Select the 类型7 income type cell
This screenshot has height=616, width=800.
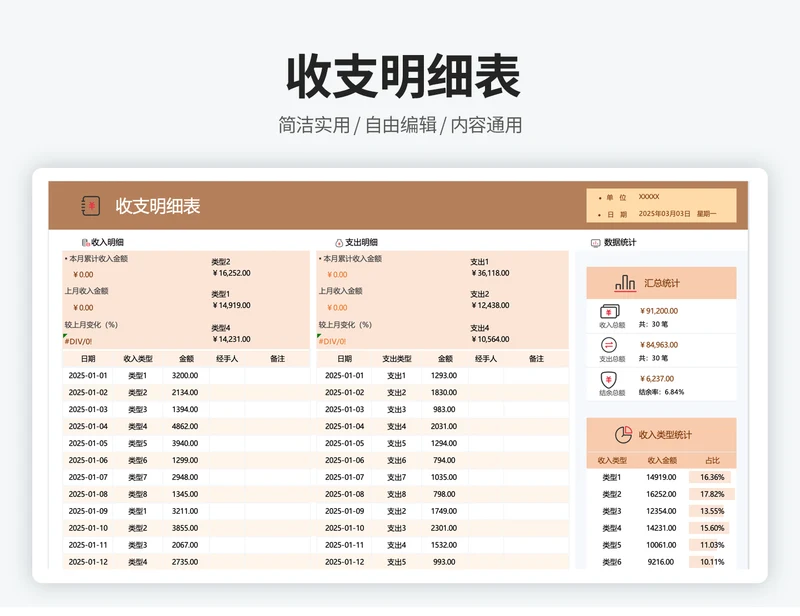point(137,477)
